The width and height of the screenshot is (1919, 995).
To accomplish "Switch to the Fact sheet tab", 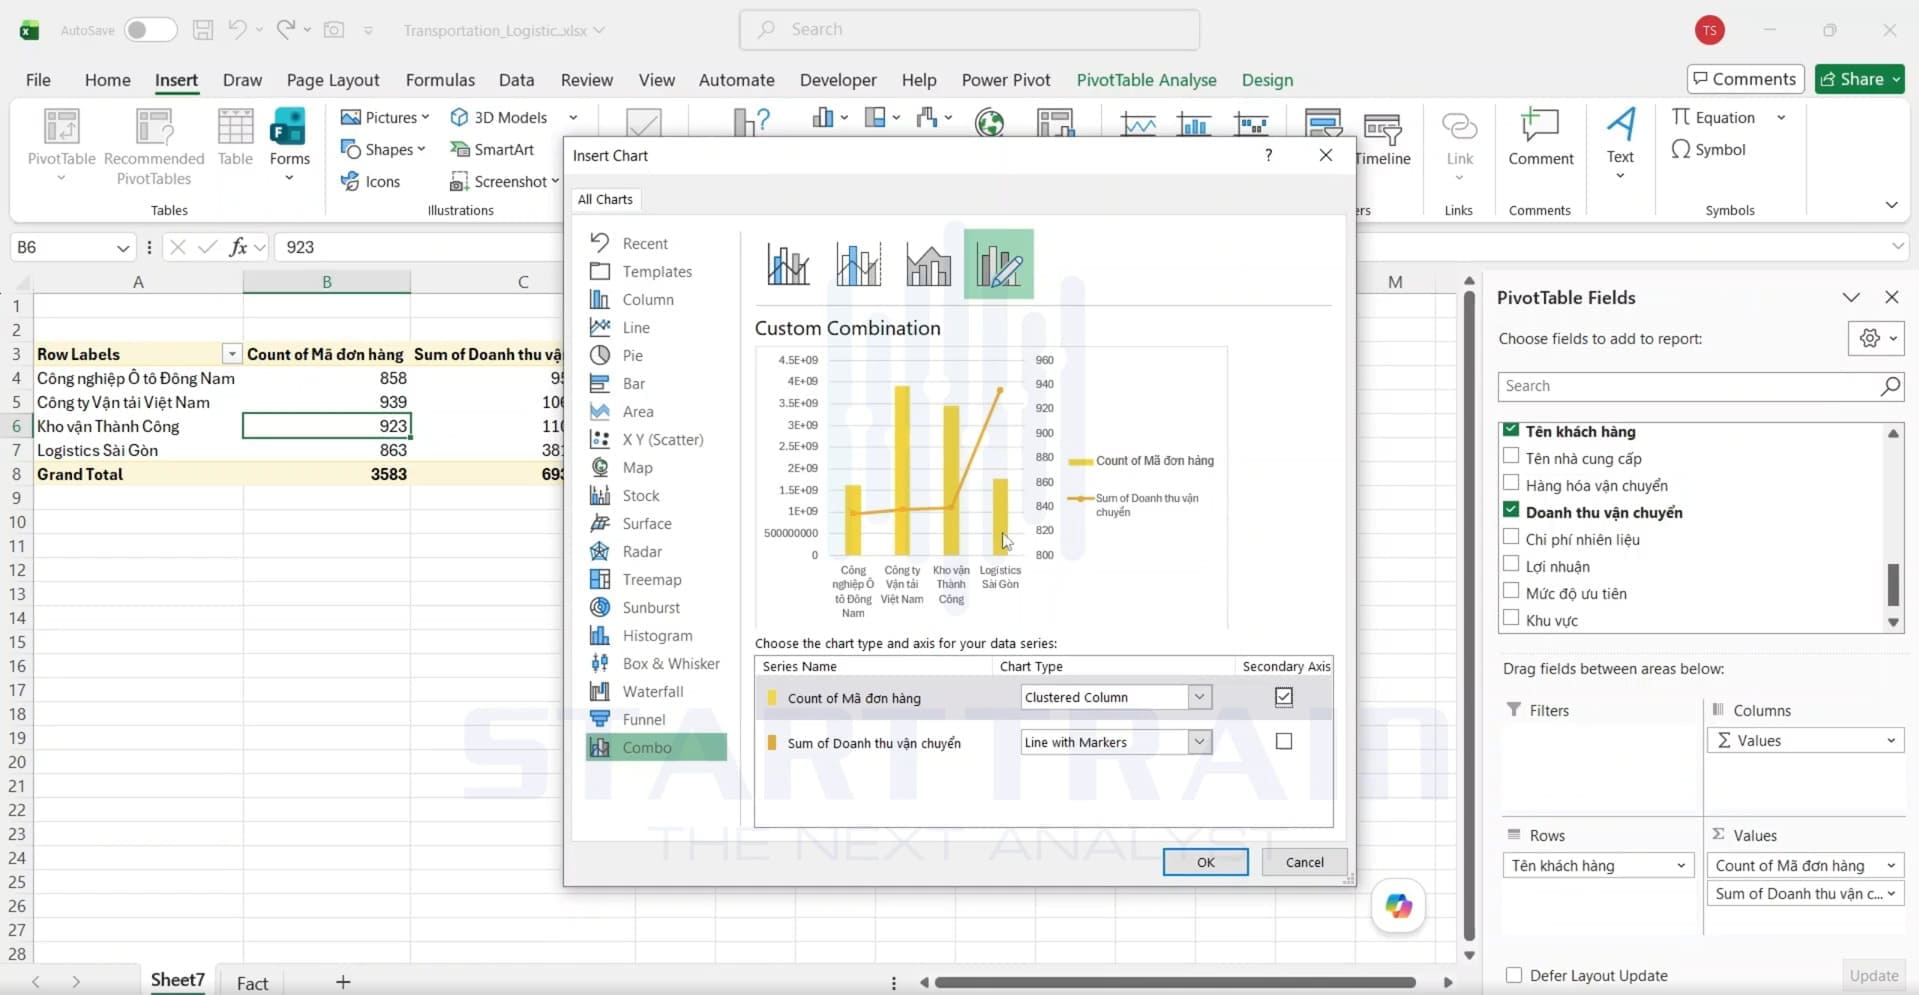I will [x=252, y=983].
